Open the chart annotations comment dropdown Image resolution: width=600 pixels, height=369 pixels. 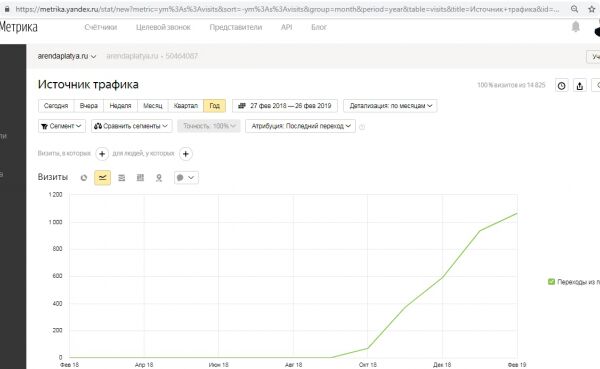(186, 178)
